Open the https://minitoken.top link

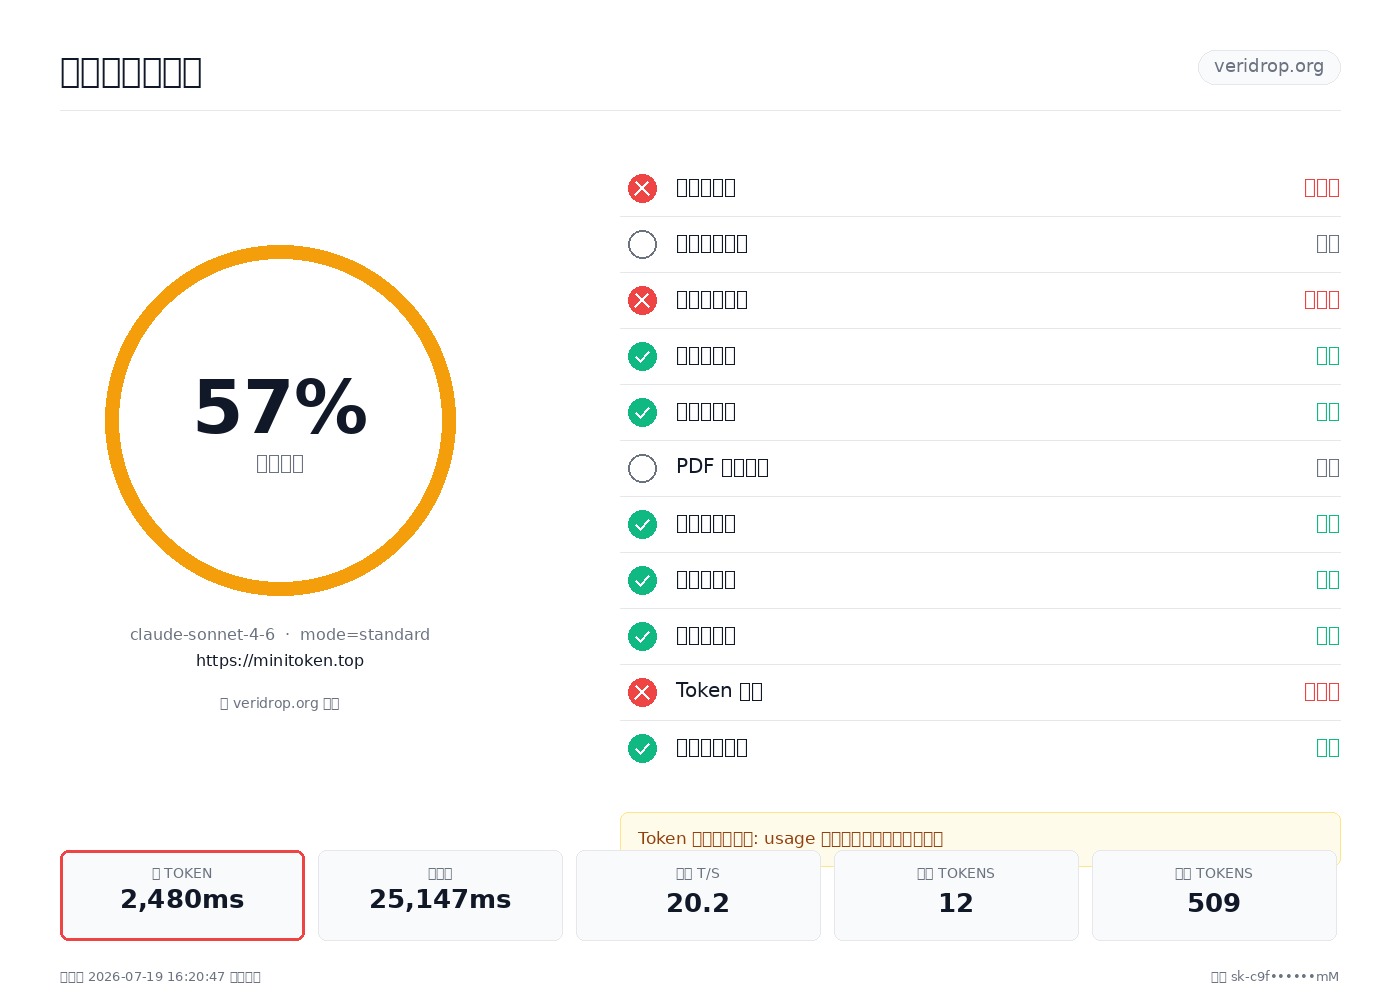(x=280, y=660)
